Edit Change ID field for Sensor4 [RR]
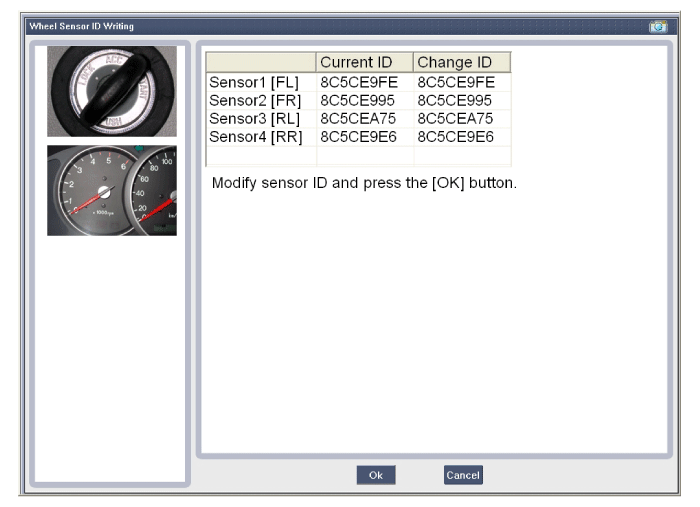Image resolution: width=700 pixels, height=507 pixels. [455, 136]
